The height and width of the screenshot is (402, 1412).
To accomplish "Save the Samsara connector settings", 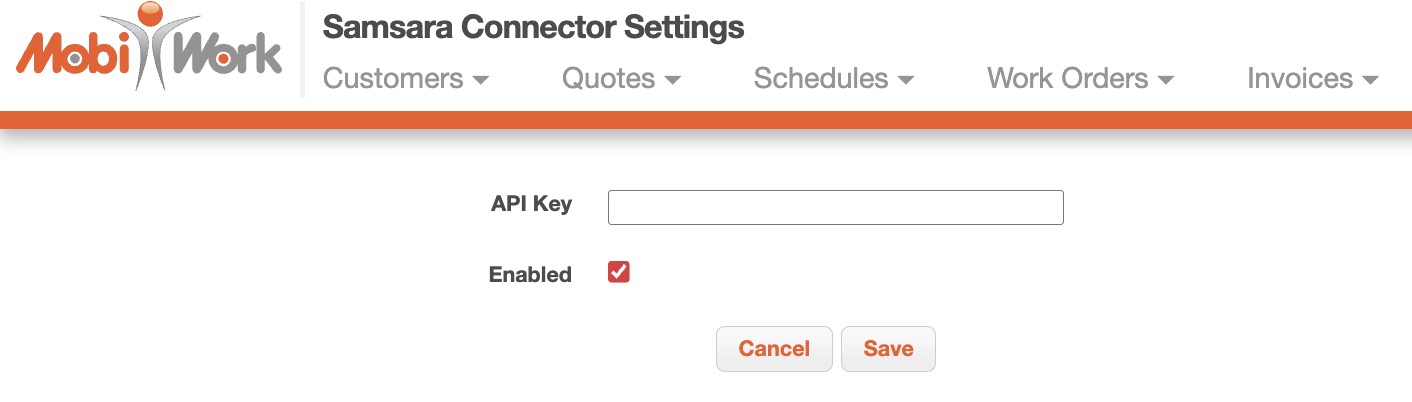I will [888, 349].
